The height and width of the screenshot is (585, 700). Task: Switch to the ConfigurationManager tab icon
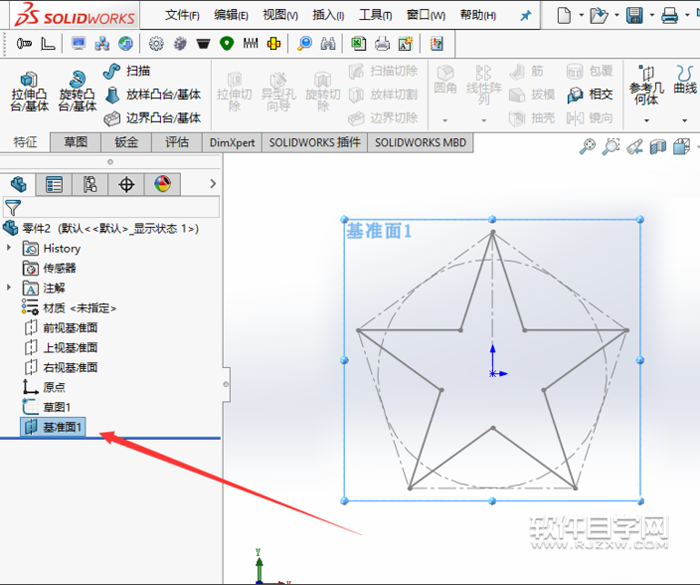[x=90, y=184]
